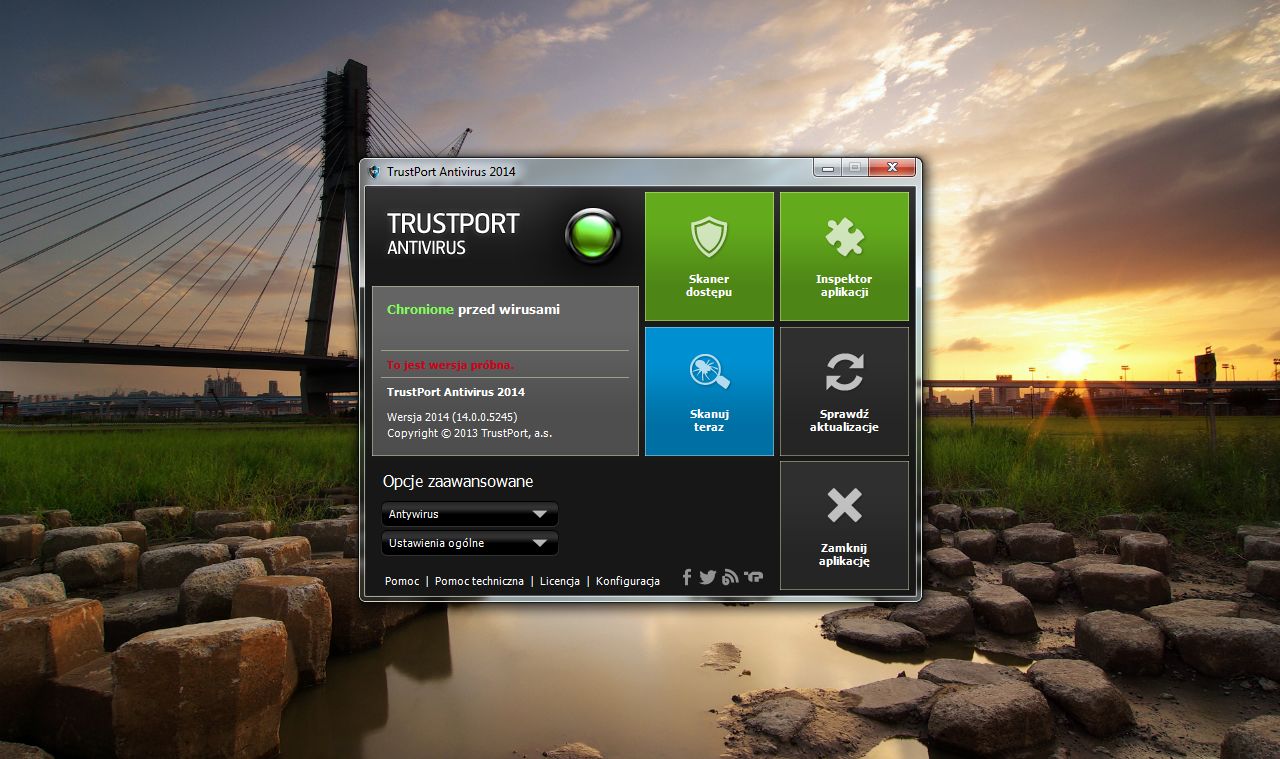The width and height of the screenshot is (1280, 759).
Task: Click the 'Chronione przed wirusami' status text
Action: (x=473, y=310)
